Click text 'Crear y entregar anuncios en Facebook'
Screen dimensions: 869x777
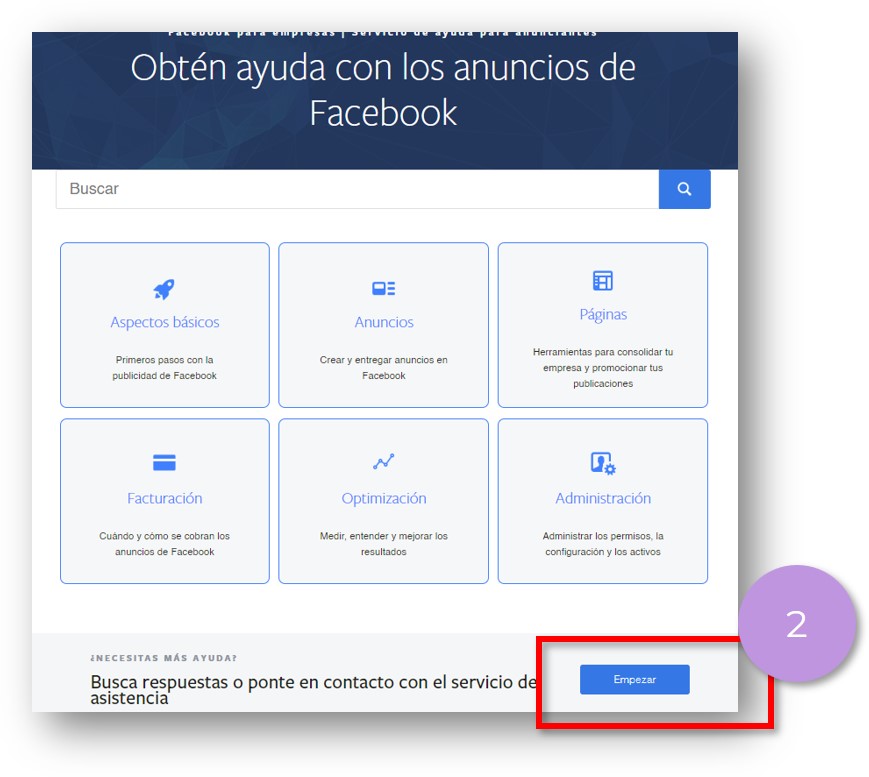click(x=384, y=367)
